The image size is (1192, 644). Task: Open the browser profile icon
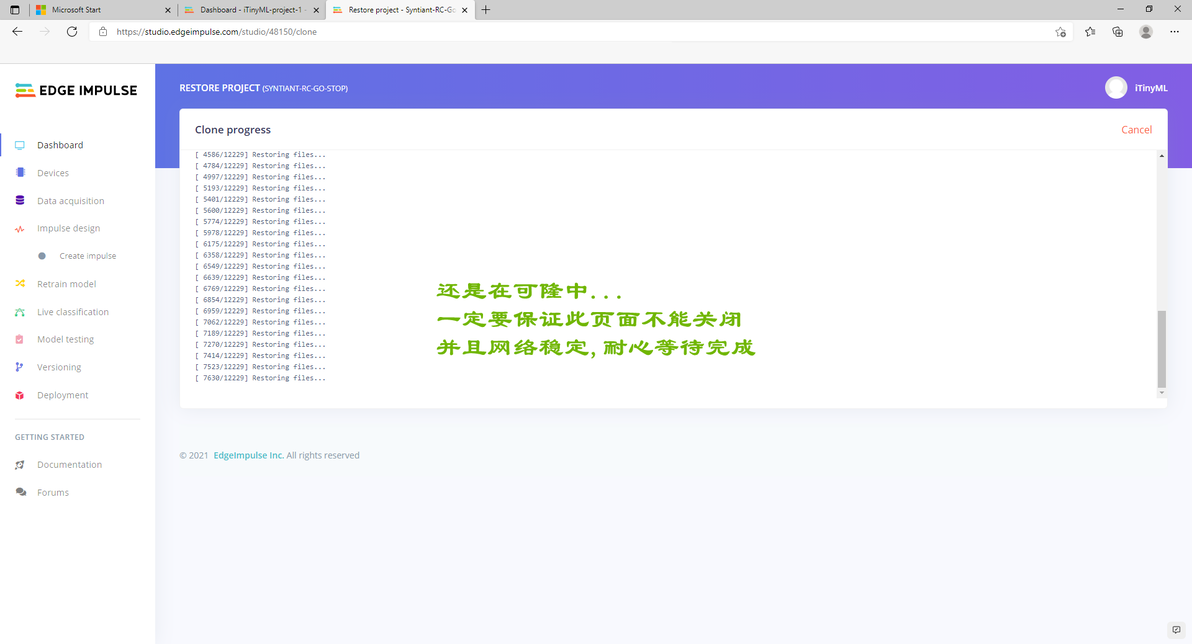point(1146,32)
